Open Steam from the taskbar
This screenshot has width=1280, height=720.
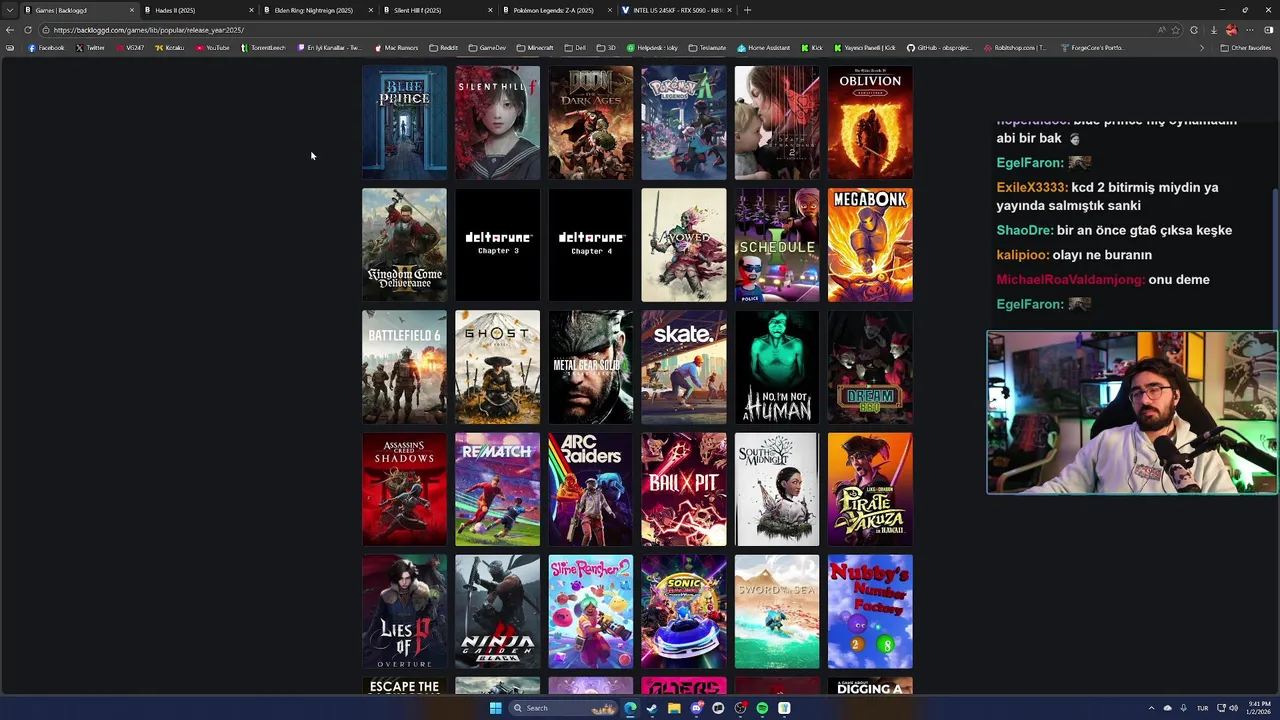point(652,708)
